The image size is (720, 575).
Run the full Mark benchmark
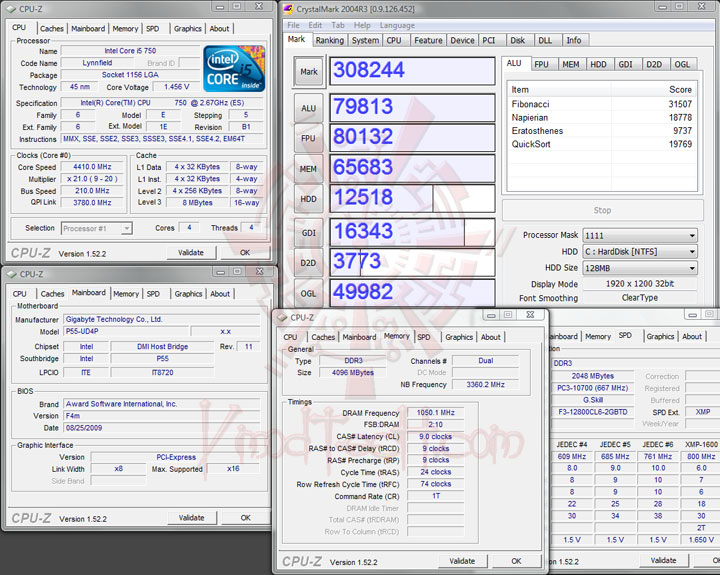click(309, 72)
